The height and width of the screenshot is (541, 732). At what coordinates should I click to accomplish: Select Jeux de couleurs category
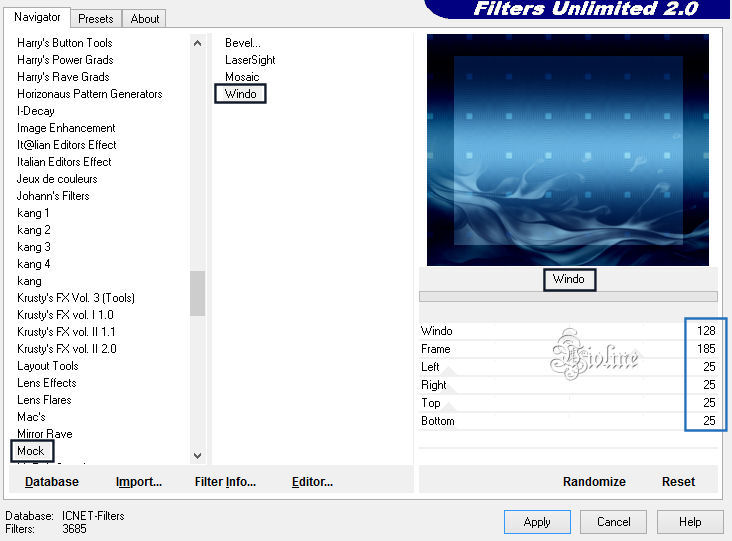click(x=57, y=179)
